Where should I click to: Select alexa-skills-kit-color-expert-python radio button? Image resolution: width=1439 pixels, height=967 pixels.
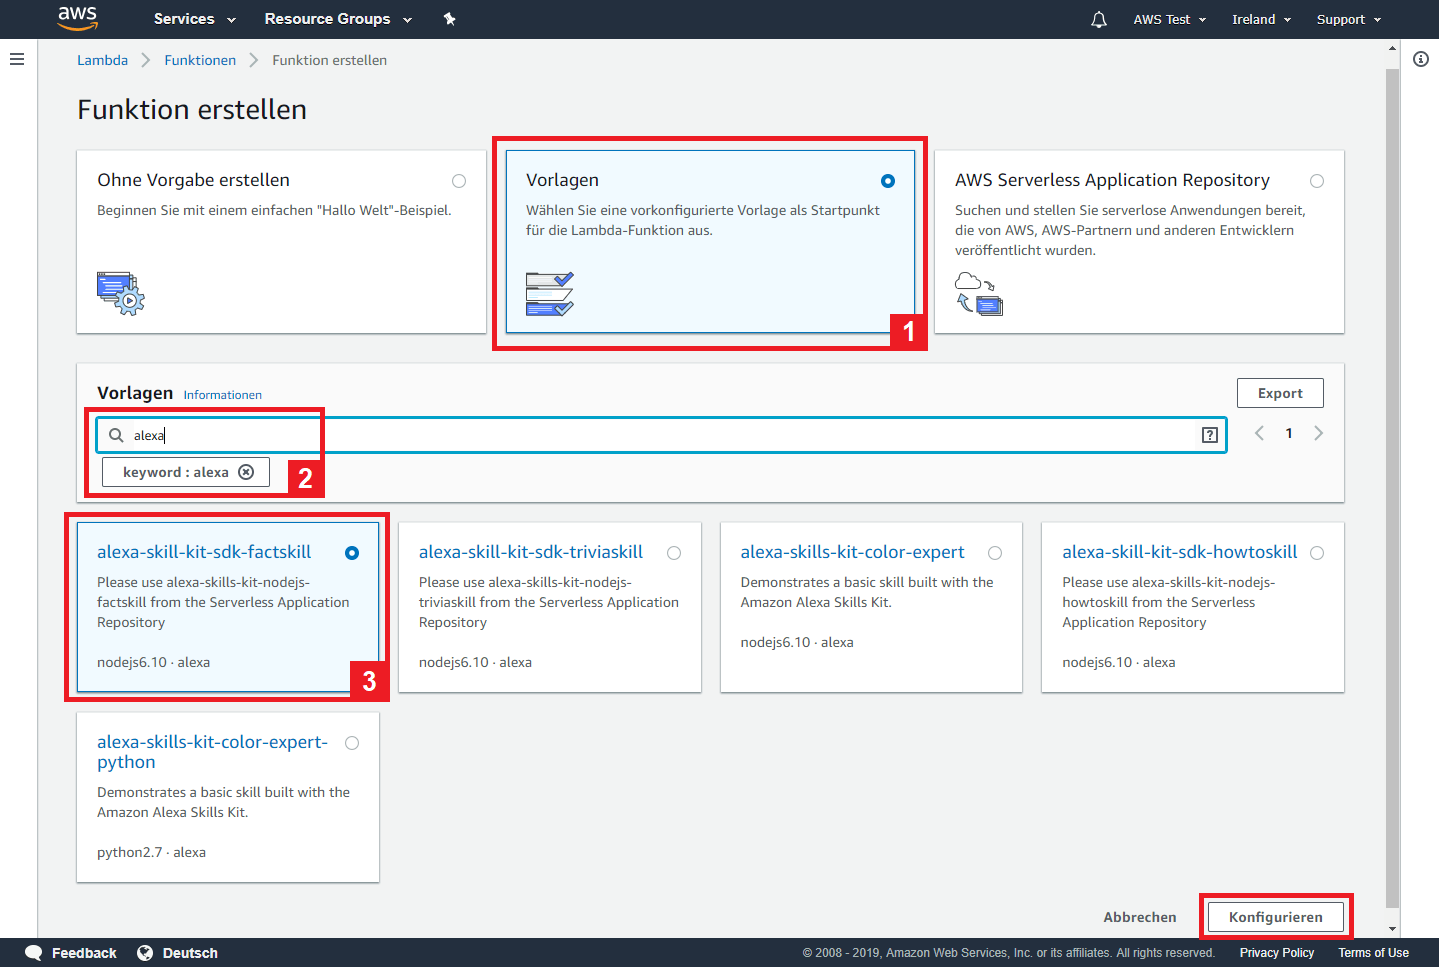pos(352,743)
